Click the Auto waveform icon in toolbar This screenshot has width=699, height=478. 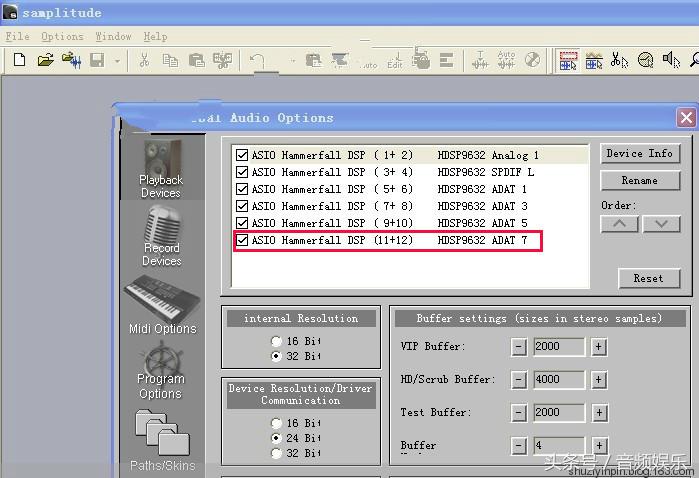[x=506, y=60]
